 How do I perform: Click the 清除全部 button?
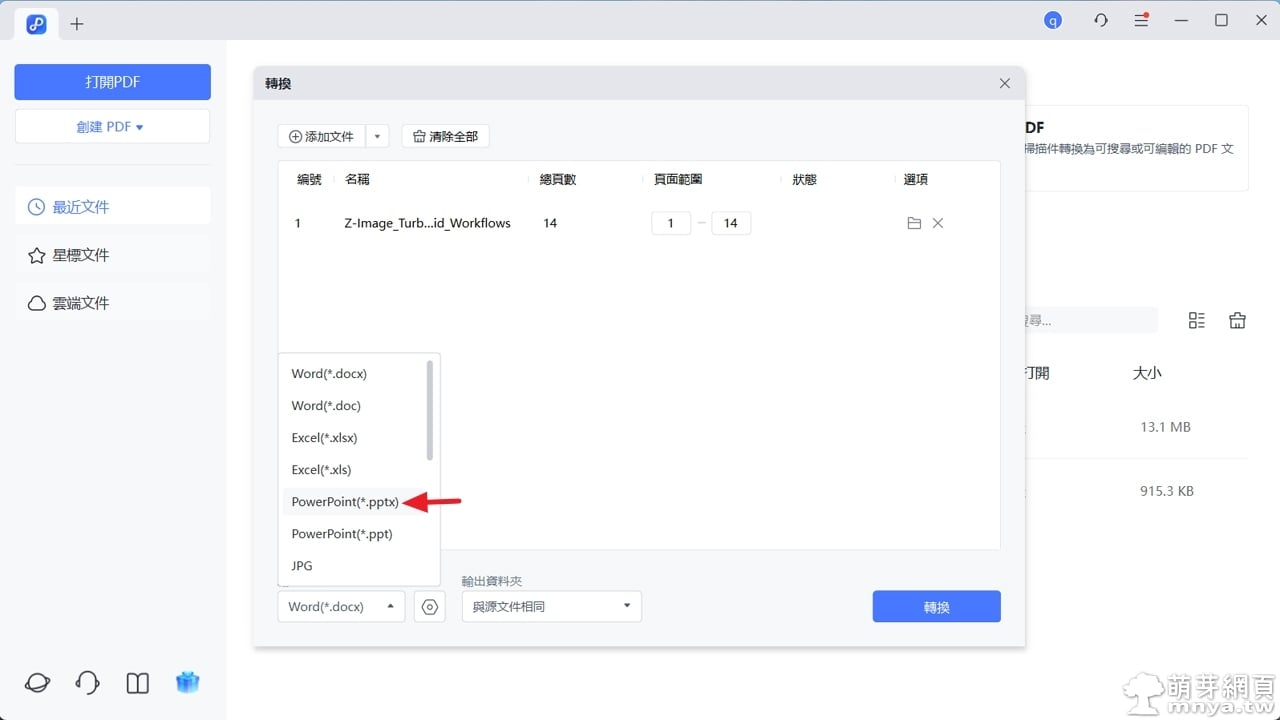(445, 136)
